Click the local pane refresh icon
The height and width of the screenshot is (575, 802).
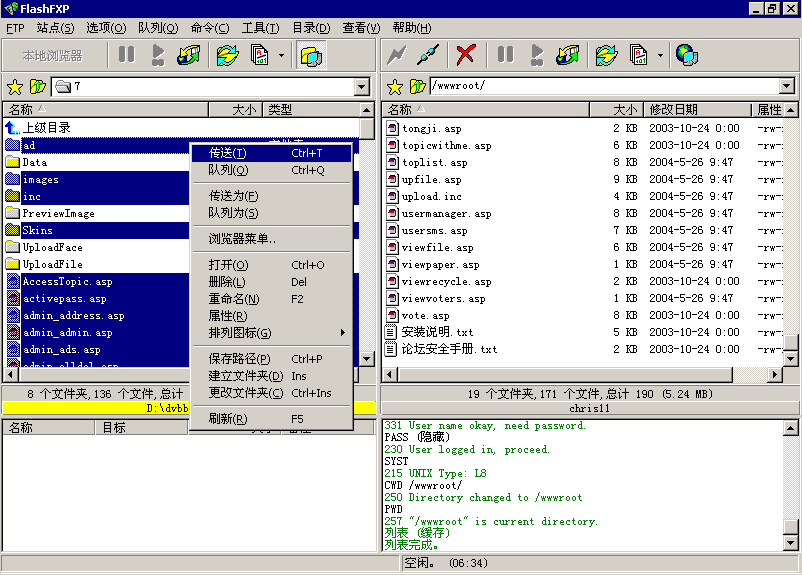(x=228, y=55)
